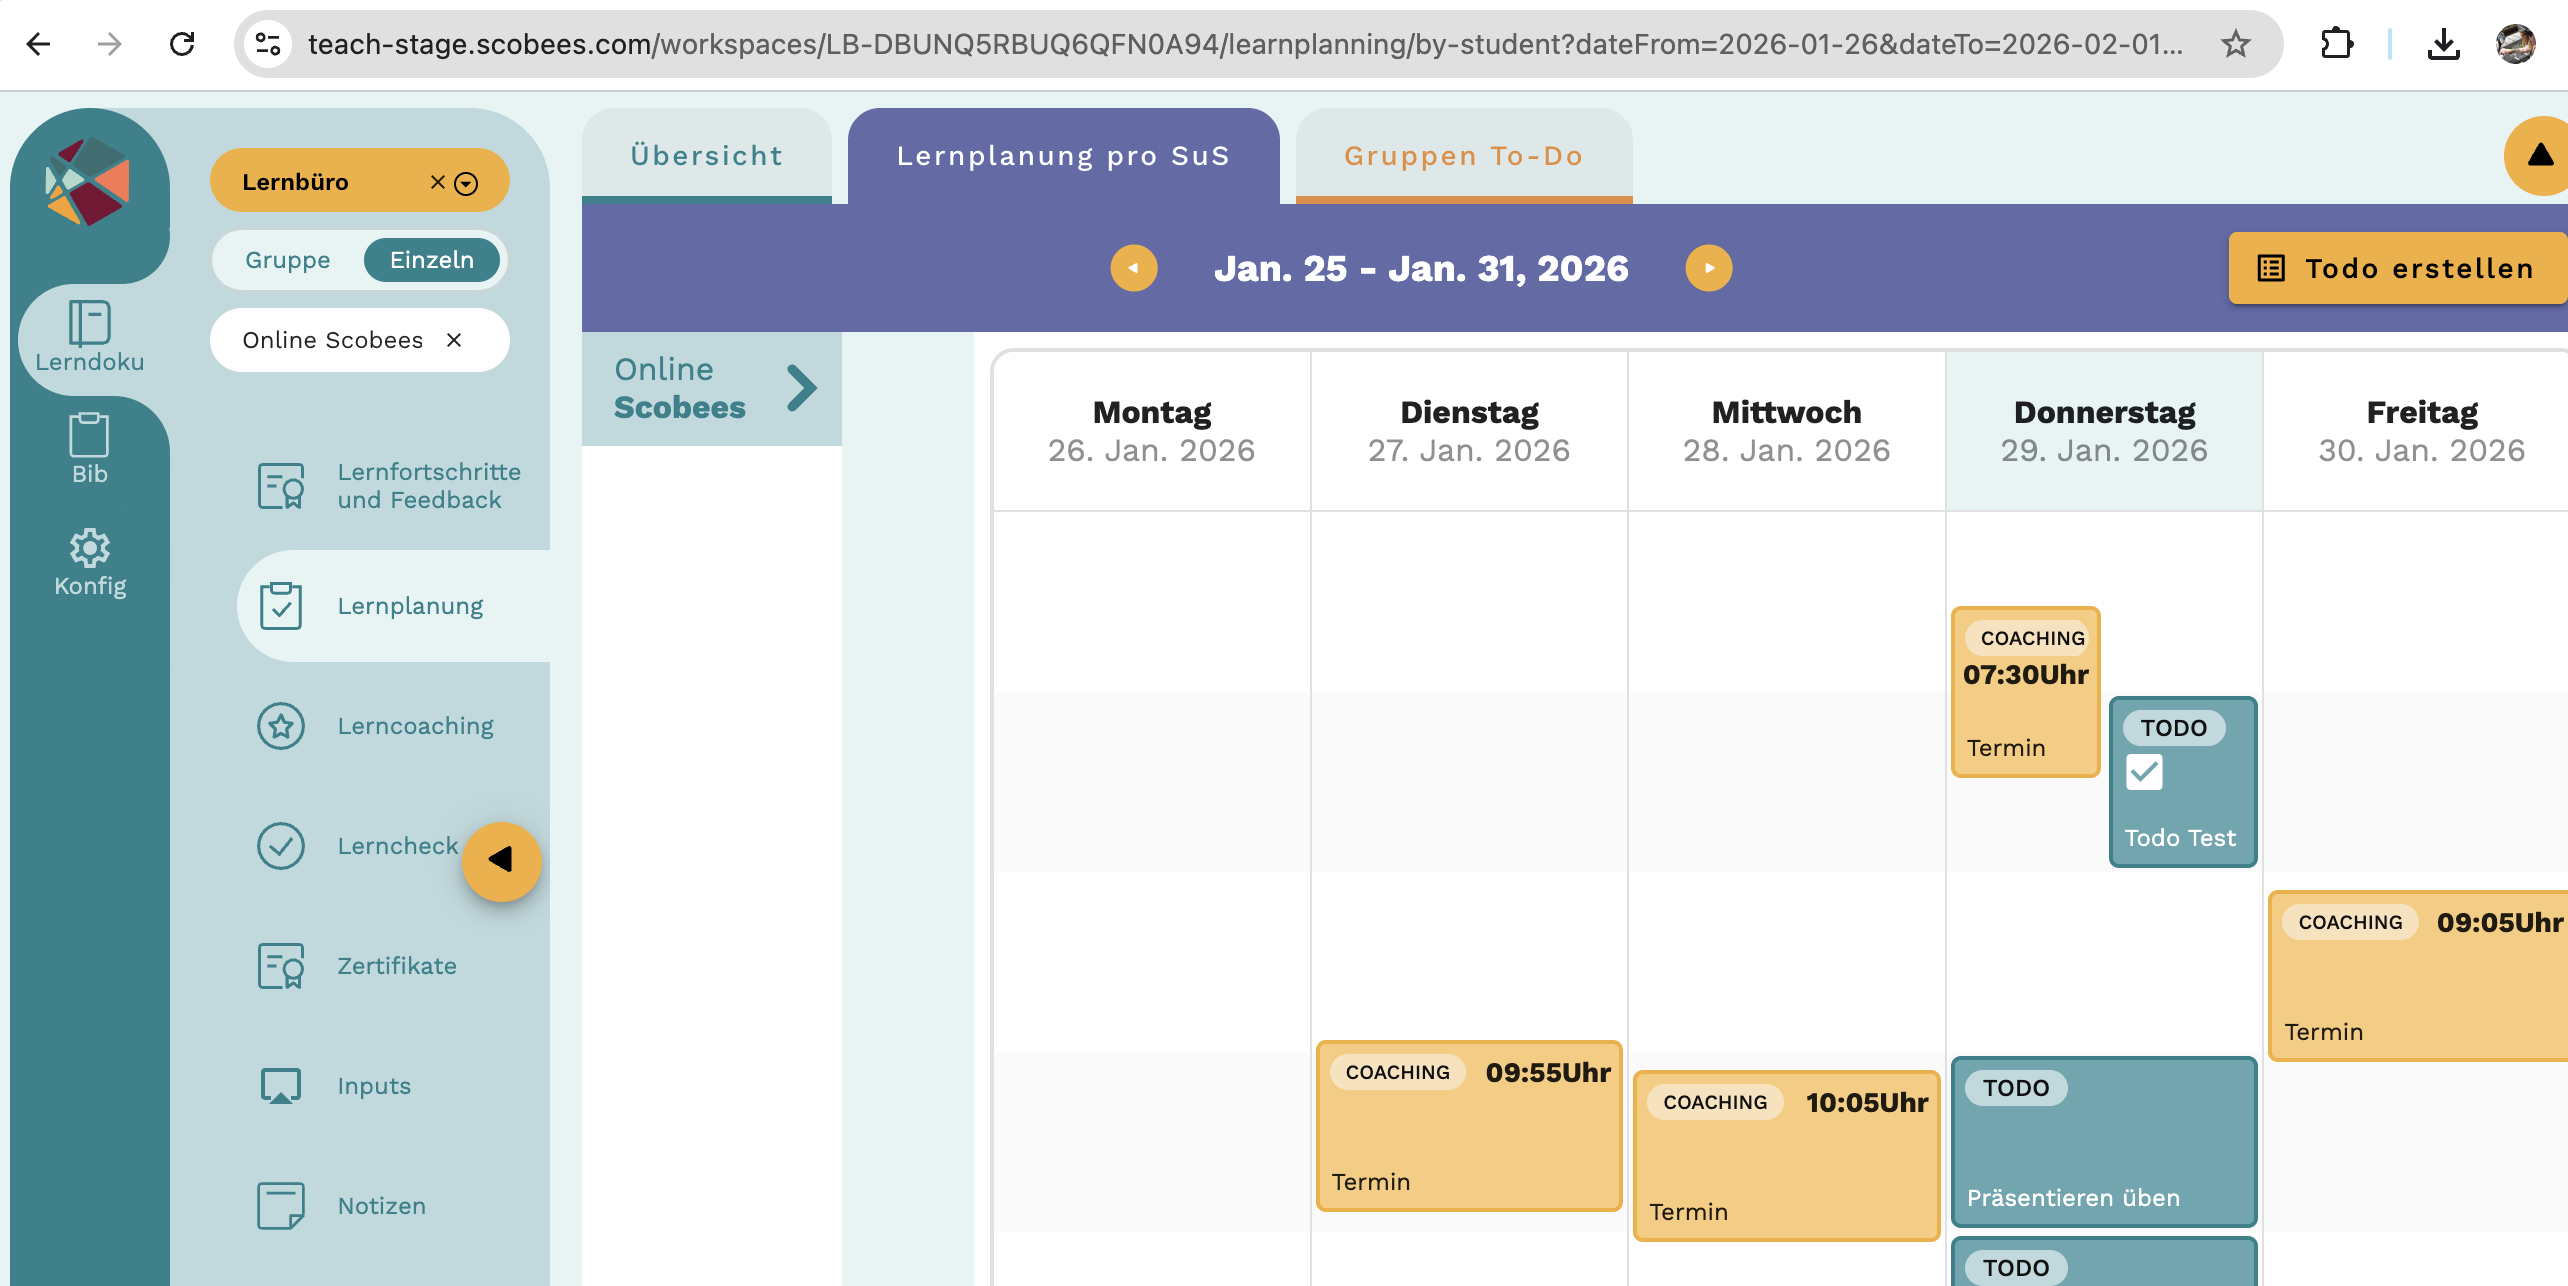
Task: Expand the Online Scobees student chevron
Action: tap(802, 388)
